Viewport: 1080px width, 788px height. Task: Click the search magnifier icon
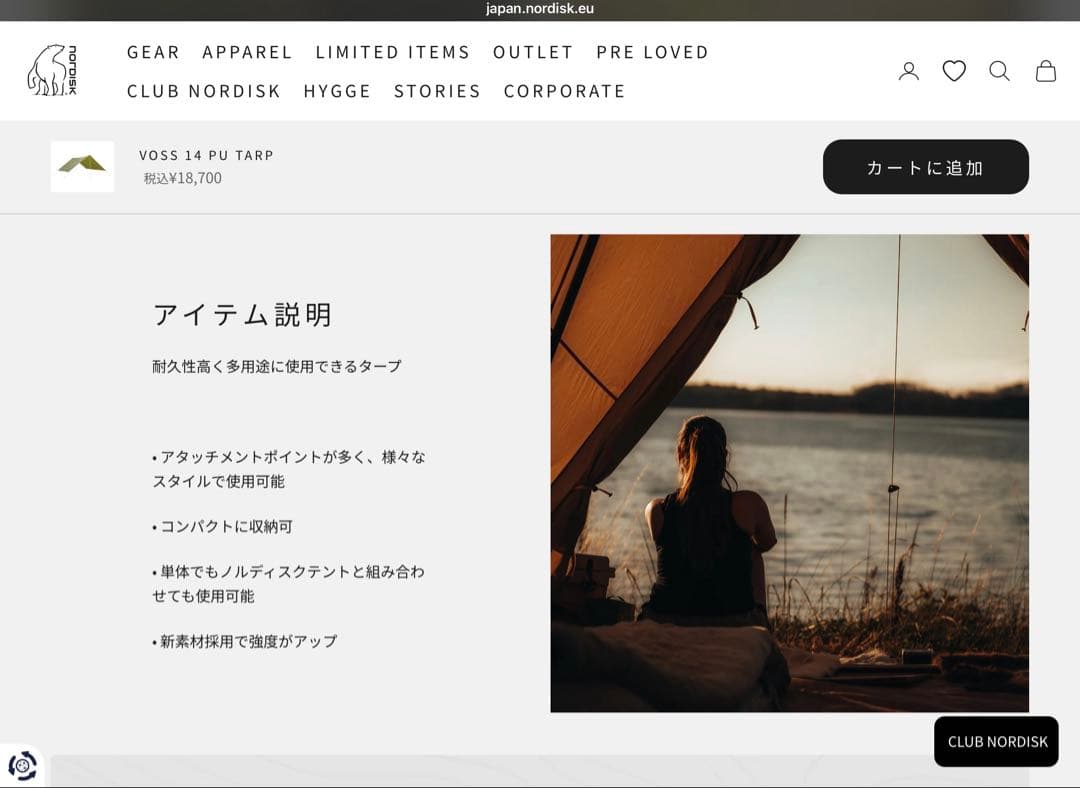click(x=999, y=71)
